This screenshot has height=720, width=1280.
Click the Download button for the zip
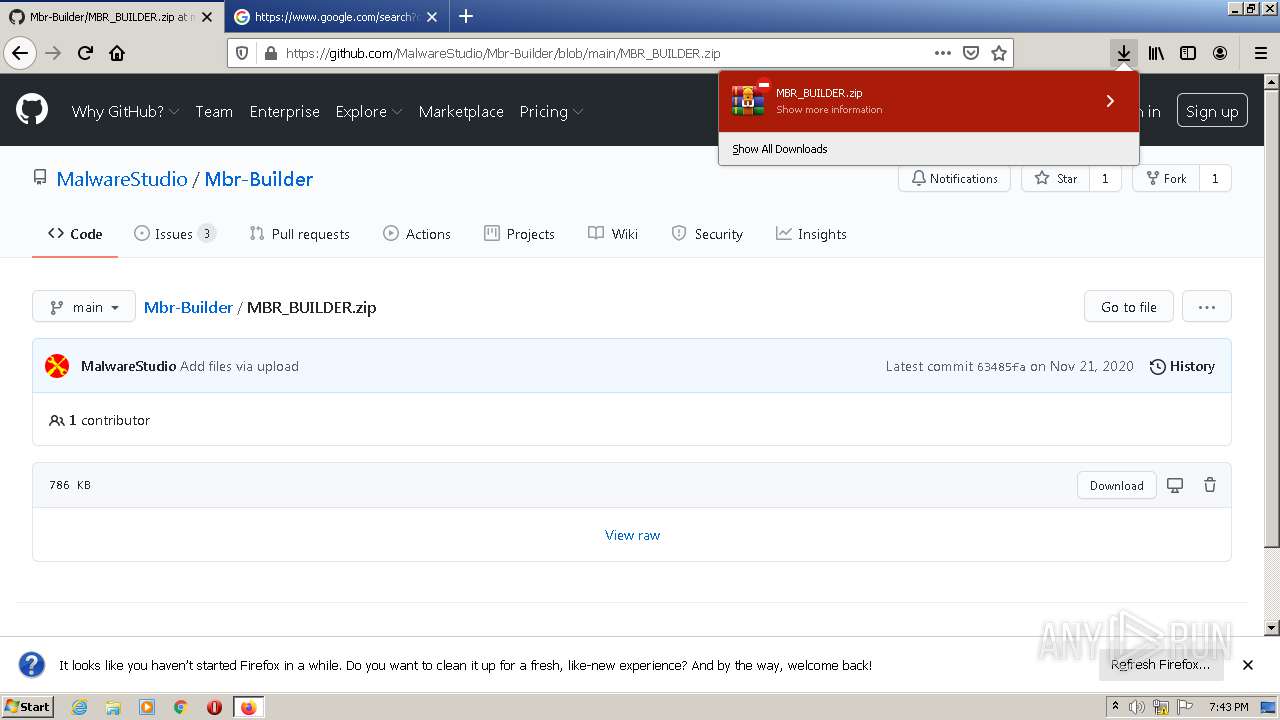tap(1116, 485)
